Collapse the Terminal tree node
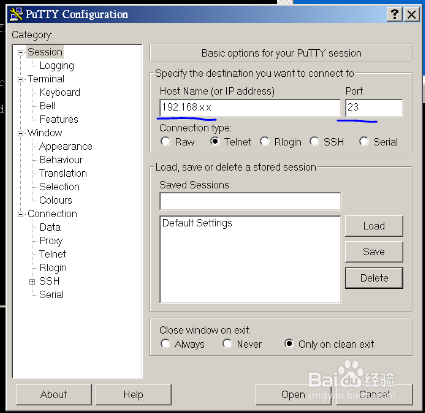Viewport: 425px width, 413px height. pos(21,79)
